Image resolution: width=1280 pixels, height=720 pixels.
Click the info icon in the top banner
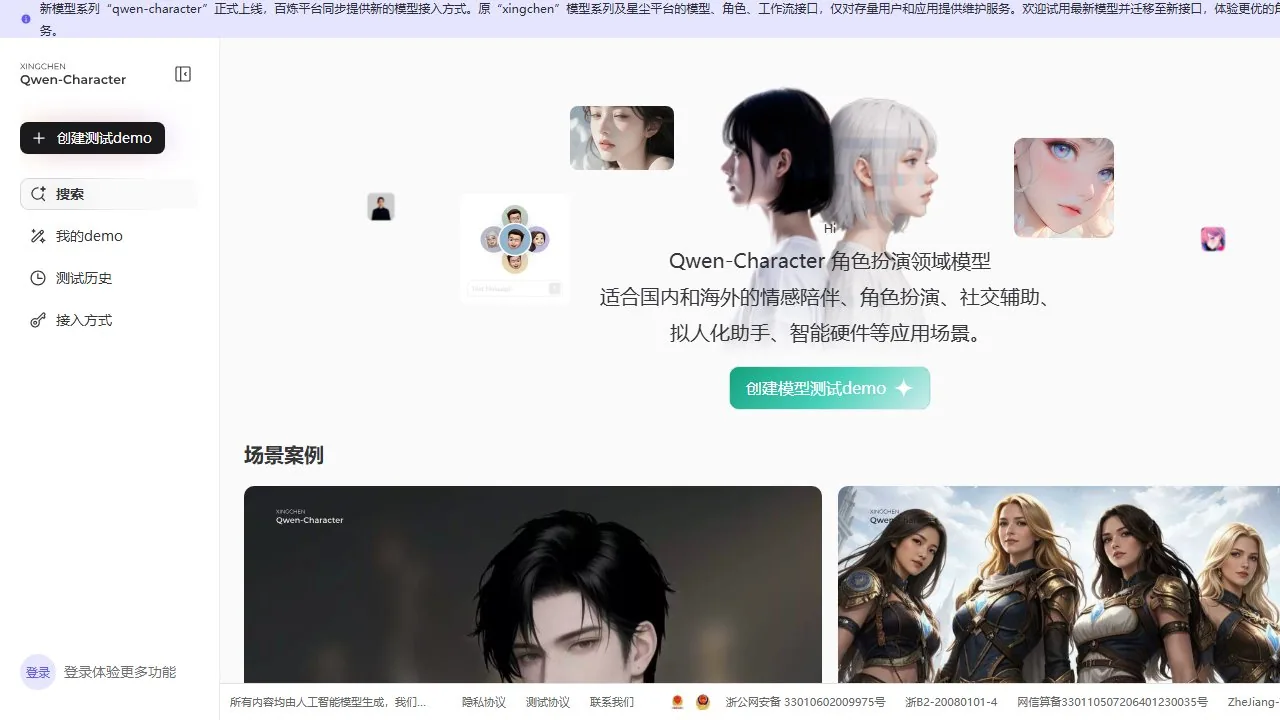coord(26,19)
